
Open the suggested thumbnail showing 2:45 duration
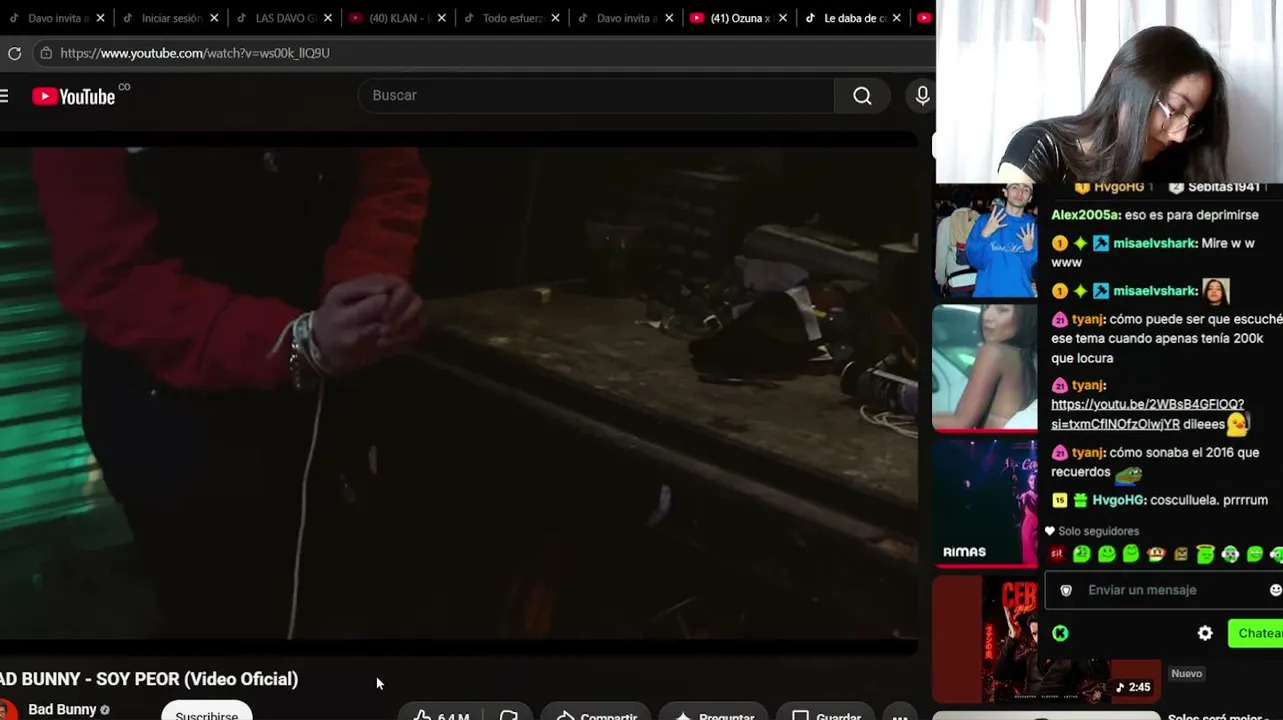click(1047, 639)
